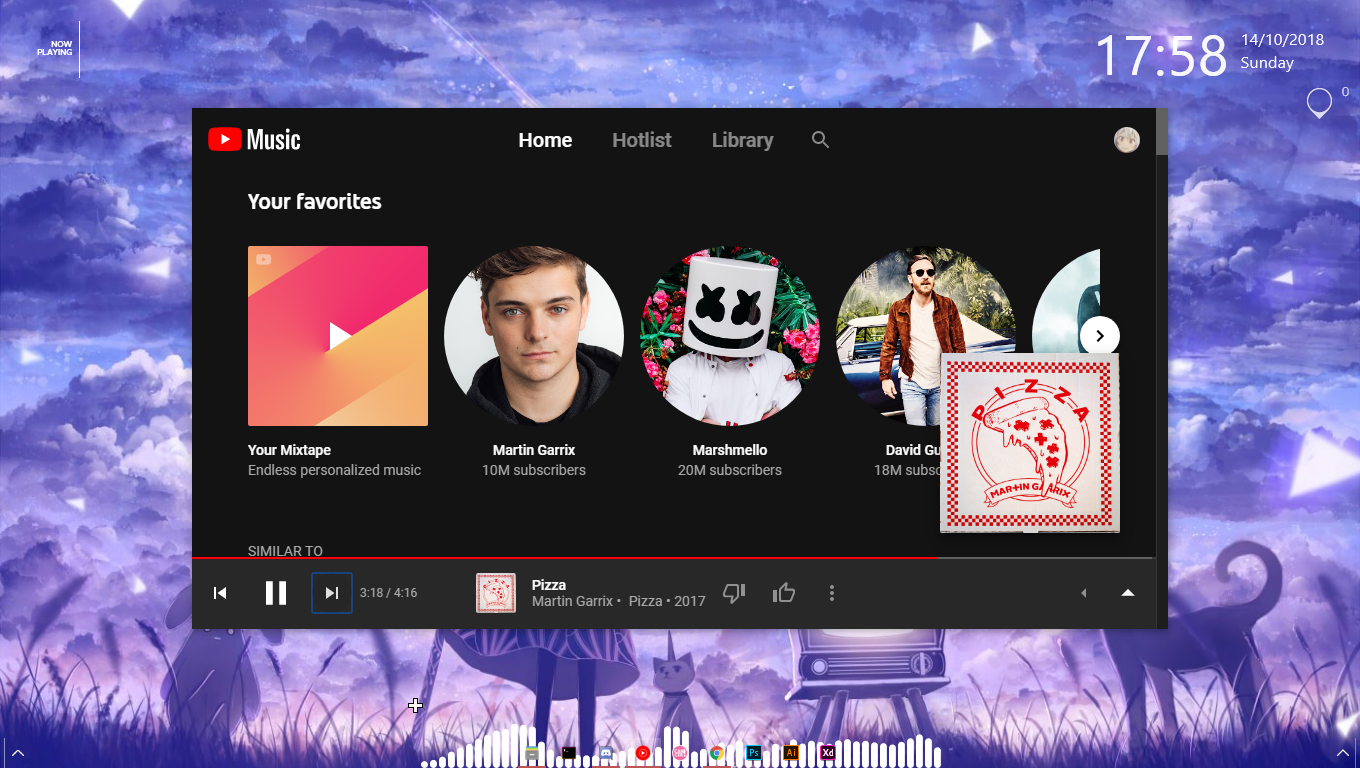Launch Chrome from the taskbar
The width and height of the screenshot is (1360, 768).
tap(716, 752)
